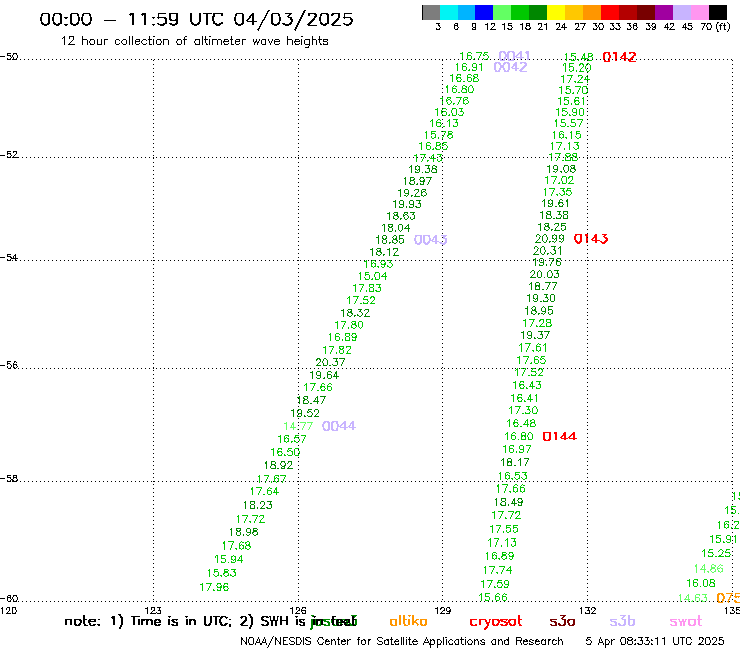Click the wave height value 15.04
Image resolution: width=740 pixels, height=650 pixels.
pos(373,276)
